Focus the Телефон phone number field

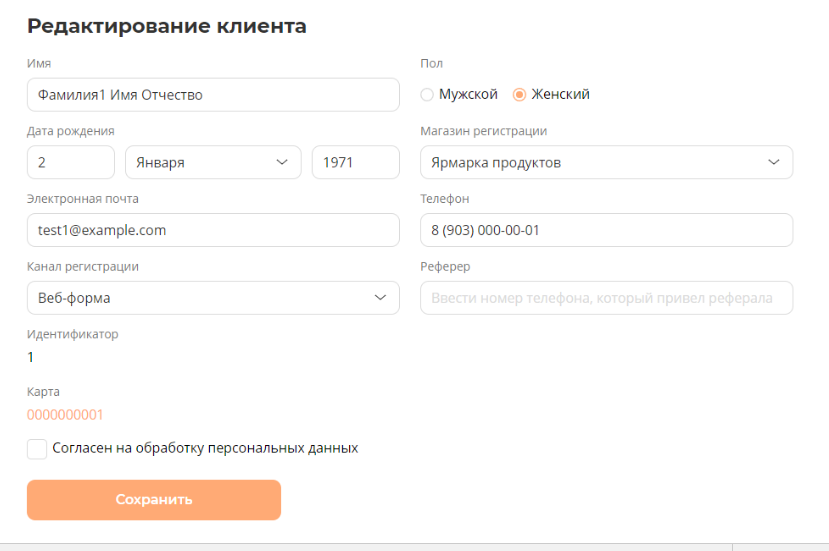(606, 230)
